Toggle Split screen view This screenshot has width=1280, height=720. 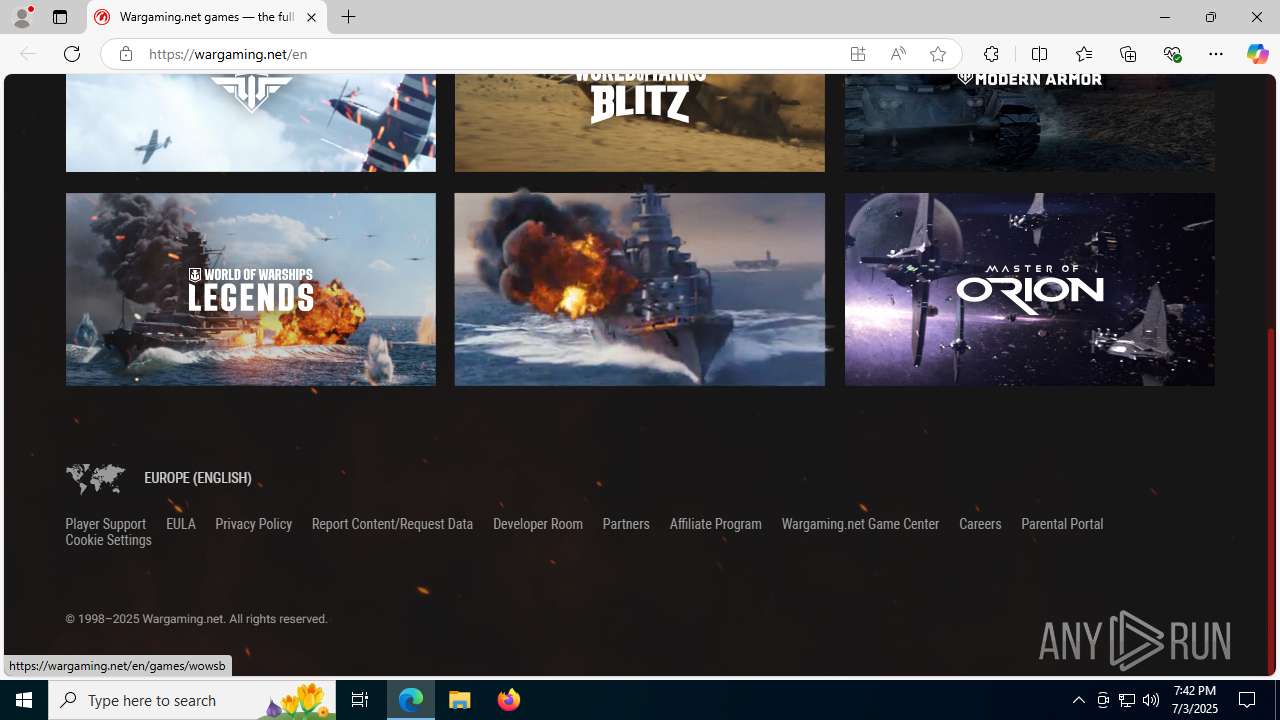click(1039, 54)
